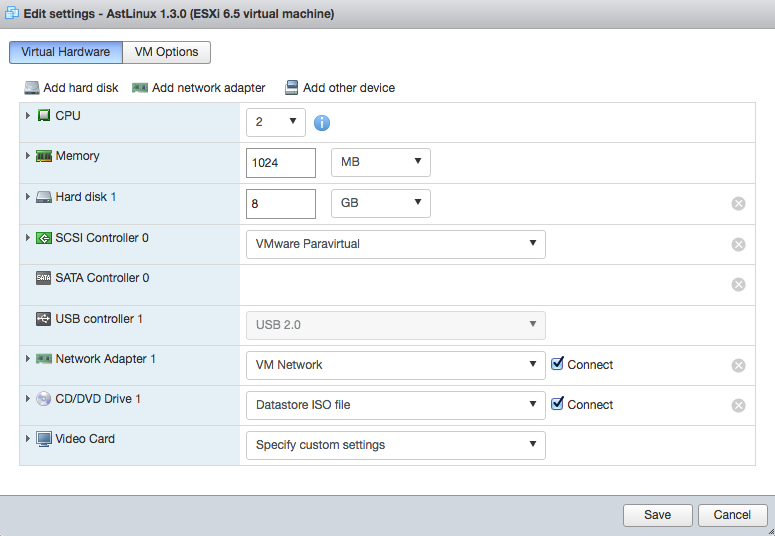Open the USB 2.0 dropdown

tap(396, 325)
